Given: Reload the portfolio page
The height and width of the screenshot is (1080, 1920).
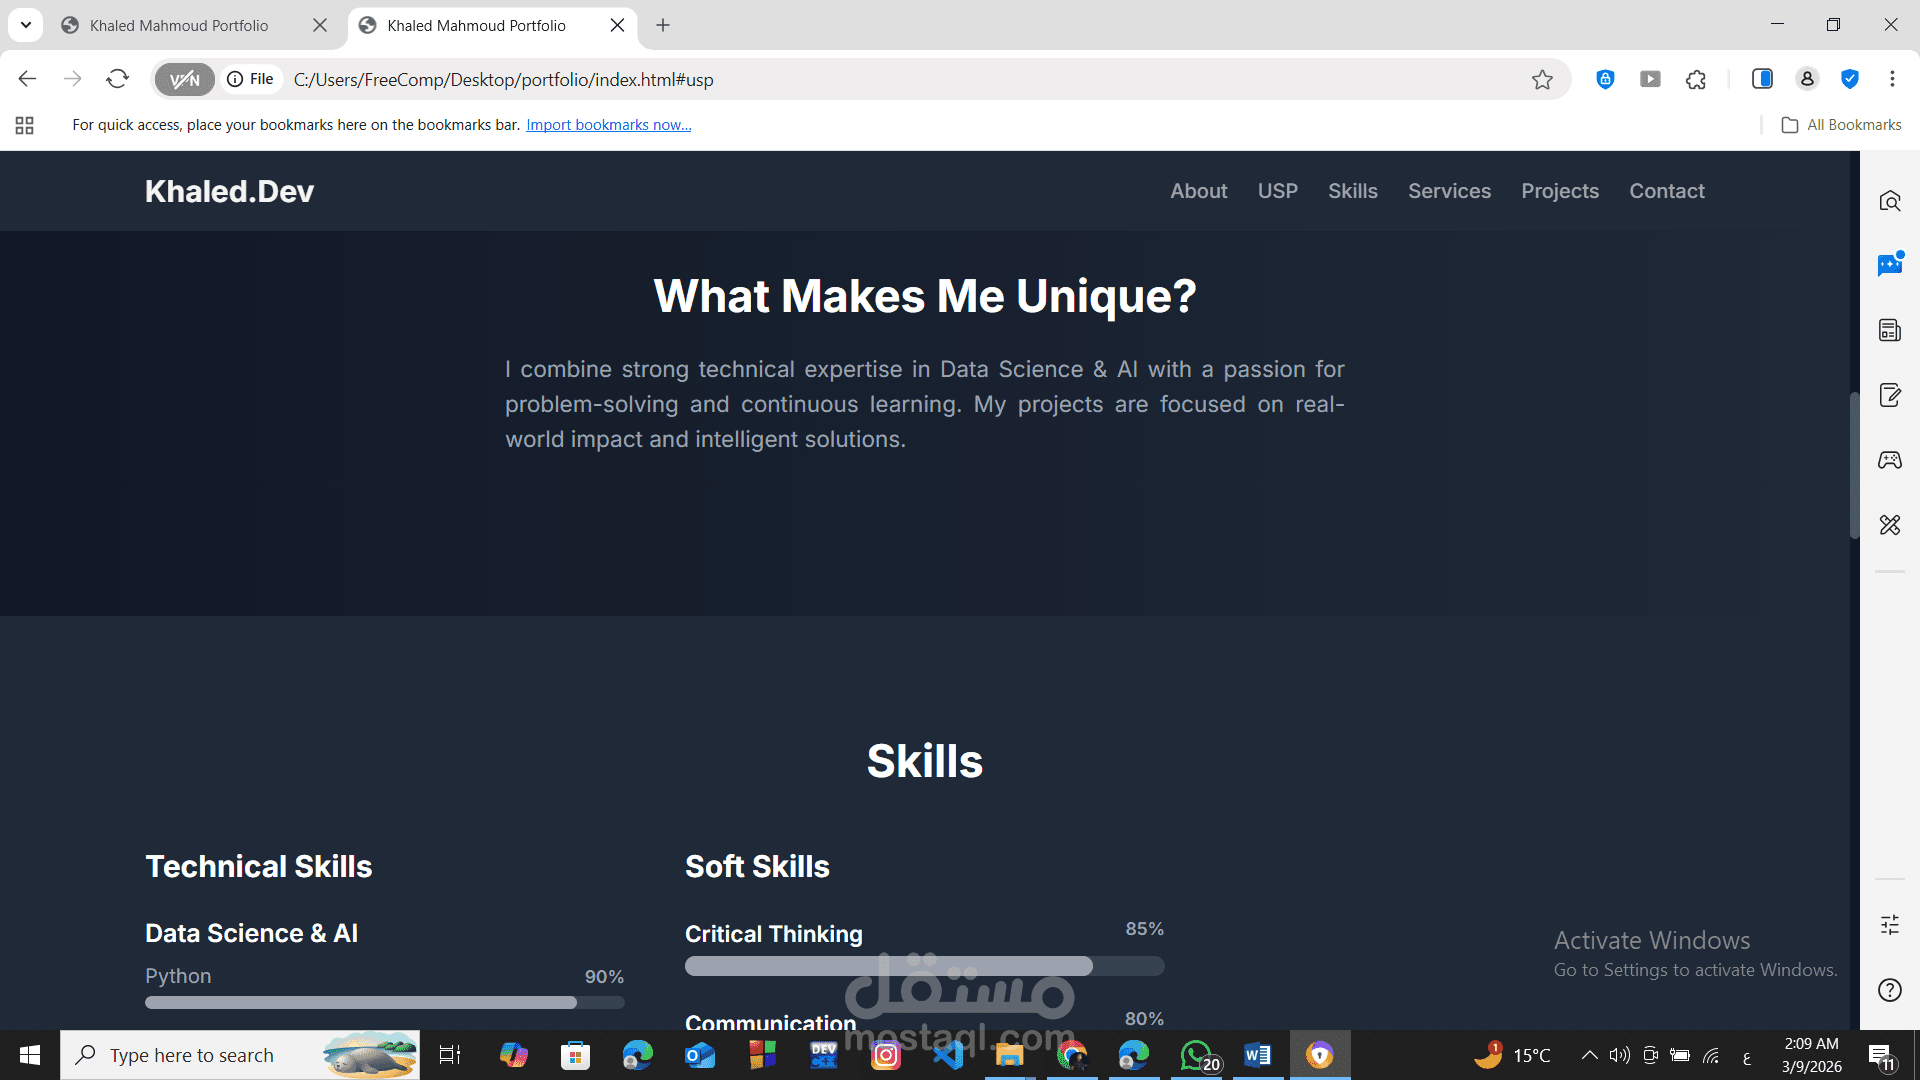Looking at the screenshot, I should (118, 79).
